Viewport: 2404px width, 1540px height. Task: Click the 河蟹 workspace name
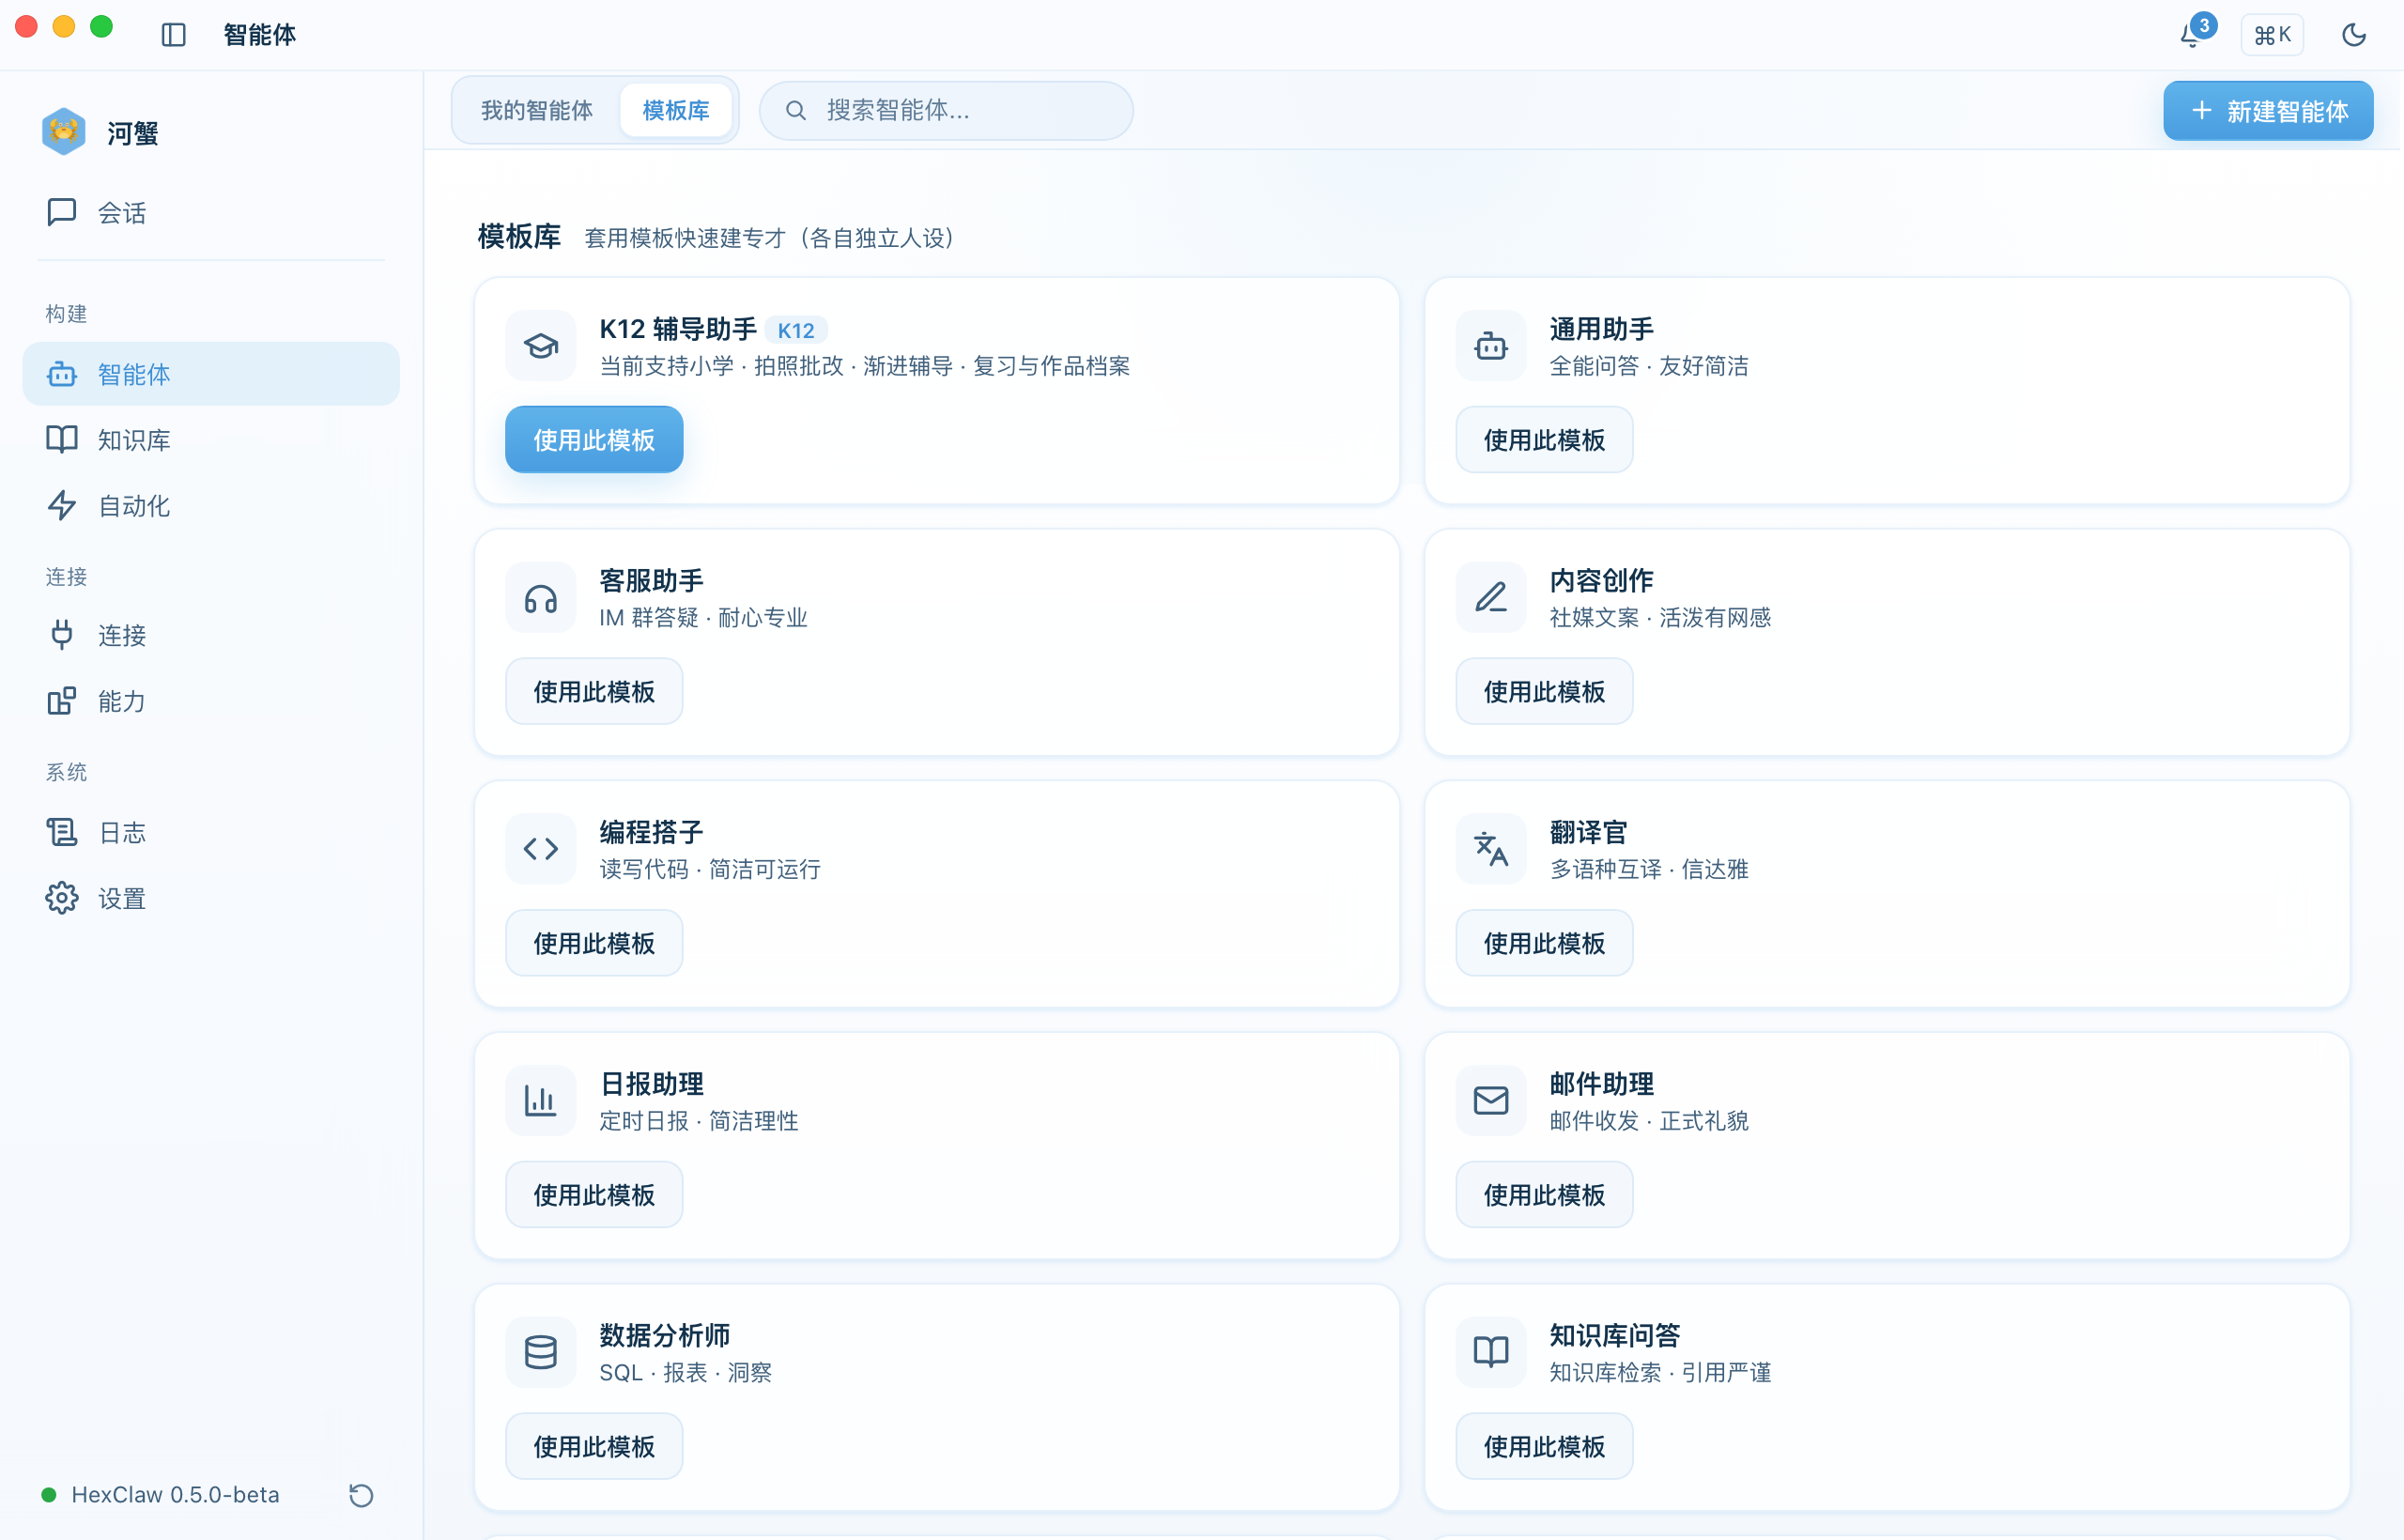(x=133, y=133)
